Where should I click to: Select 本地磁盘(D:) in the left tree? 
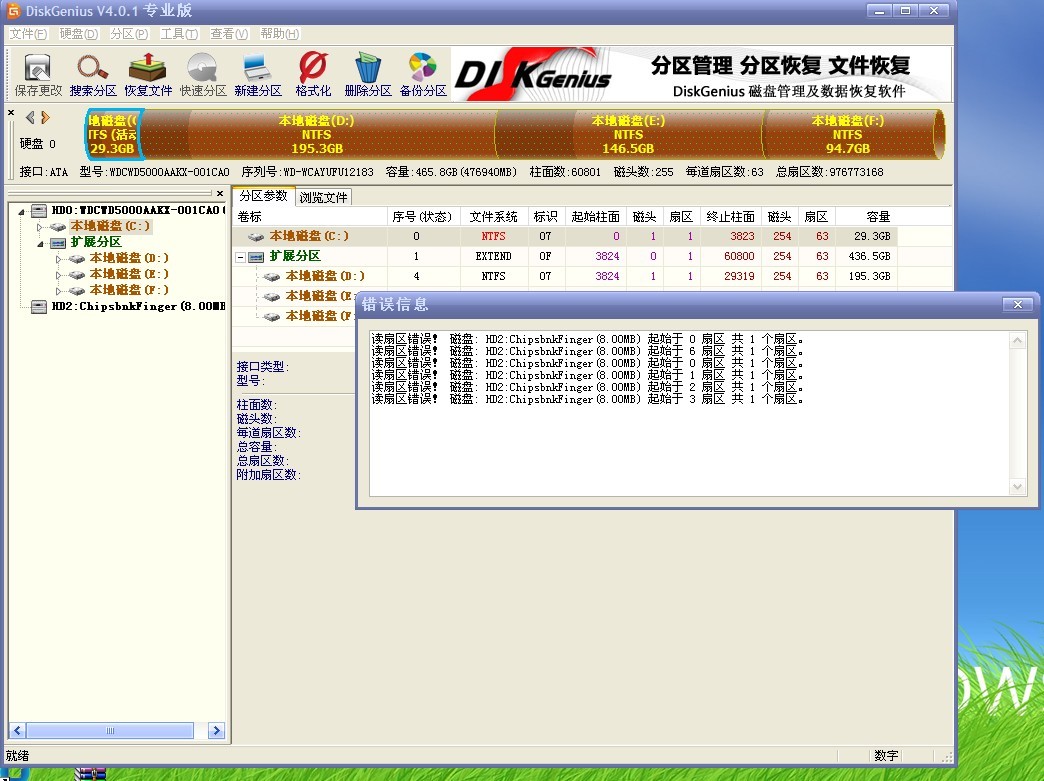click(x=129, y=258)
